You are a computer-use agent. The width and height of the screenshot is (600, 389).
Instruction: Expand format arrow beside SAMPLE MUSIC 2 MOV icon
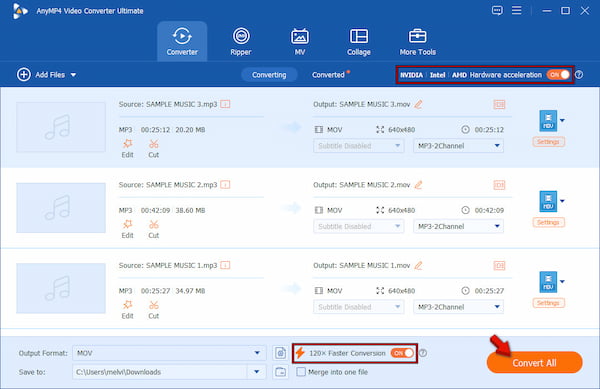point(562,201)
